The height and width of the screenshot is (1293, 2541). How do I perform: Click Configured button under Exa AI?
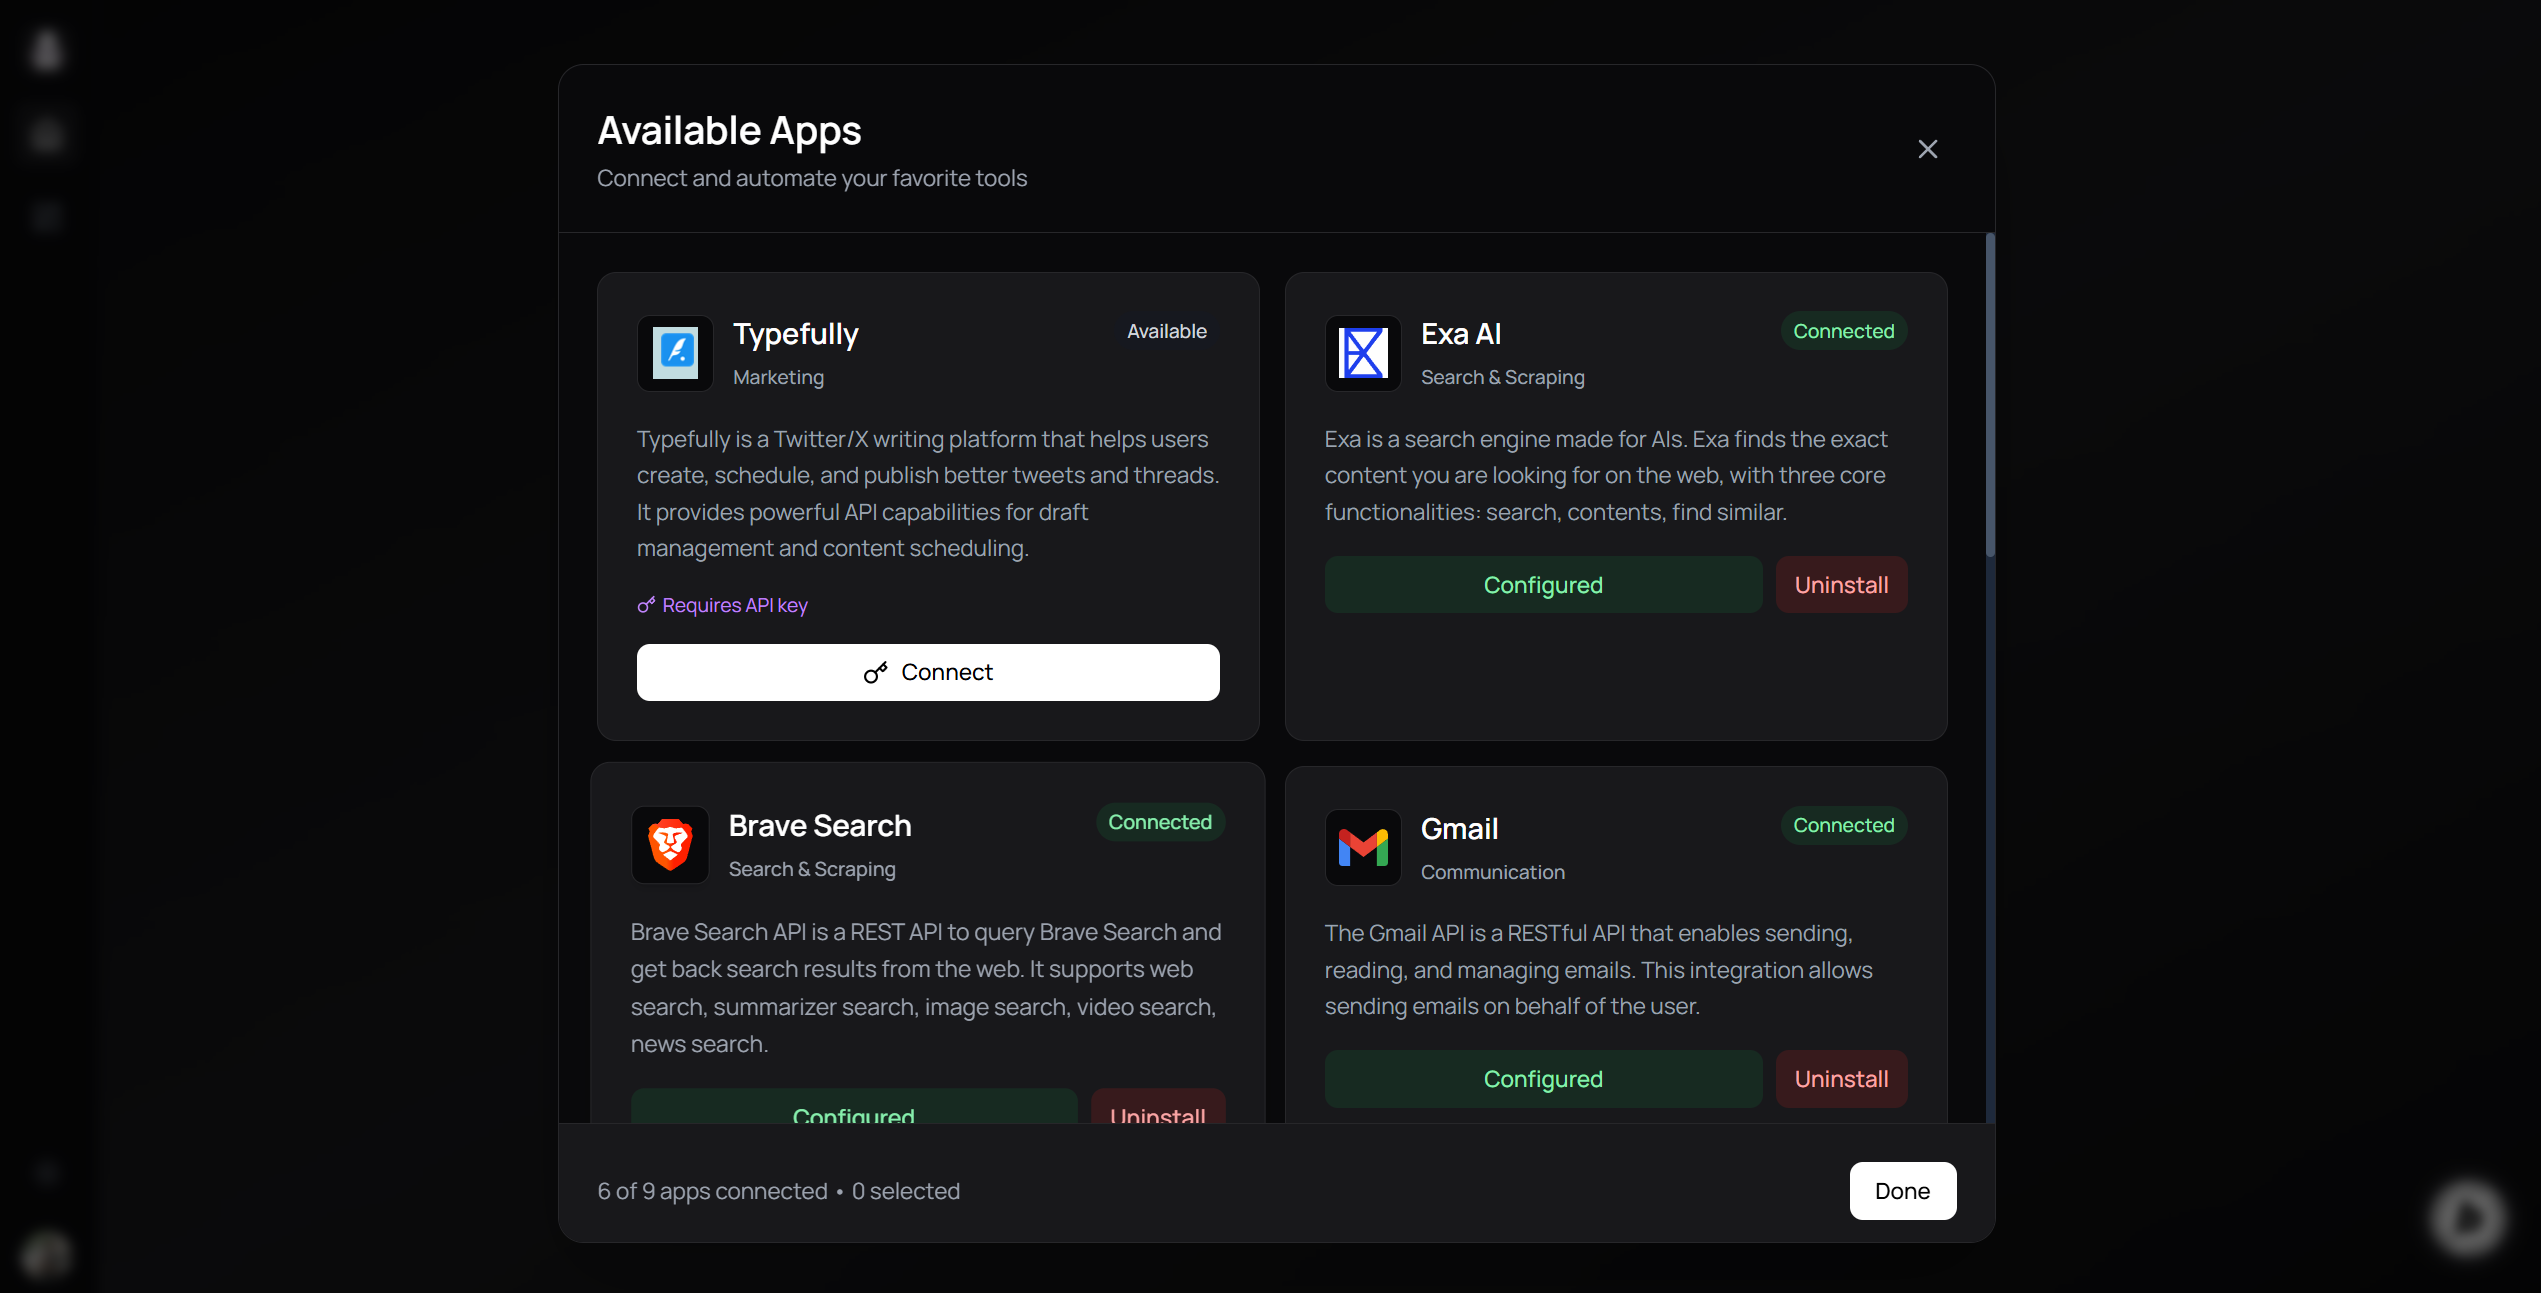pyautogui.click(x=1542, y=585)
